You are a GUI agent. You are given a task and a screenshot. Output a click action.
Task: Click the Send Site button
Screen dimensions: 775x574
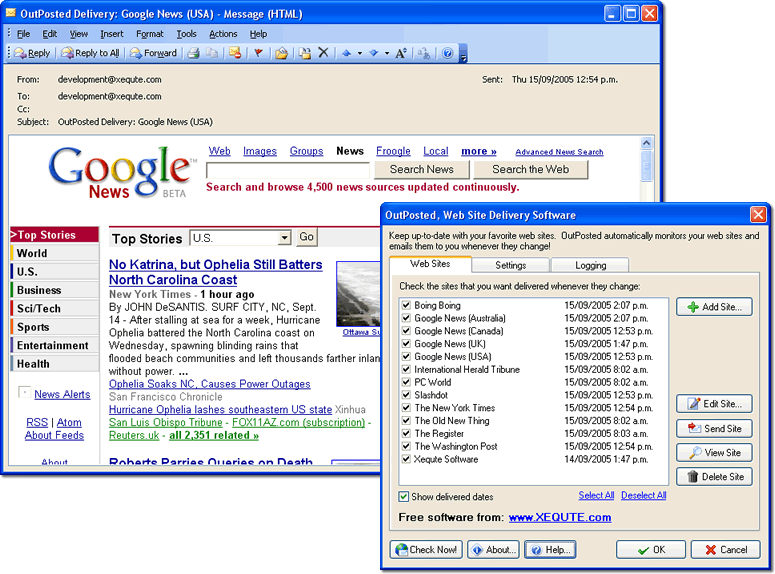coord(714,429)
